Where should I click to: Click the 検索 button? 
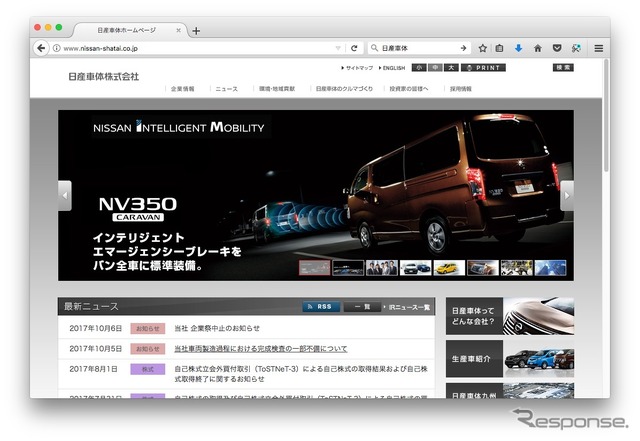(x=563, y=67)
